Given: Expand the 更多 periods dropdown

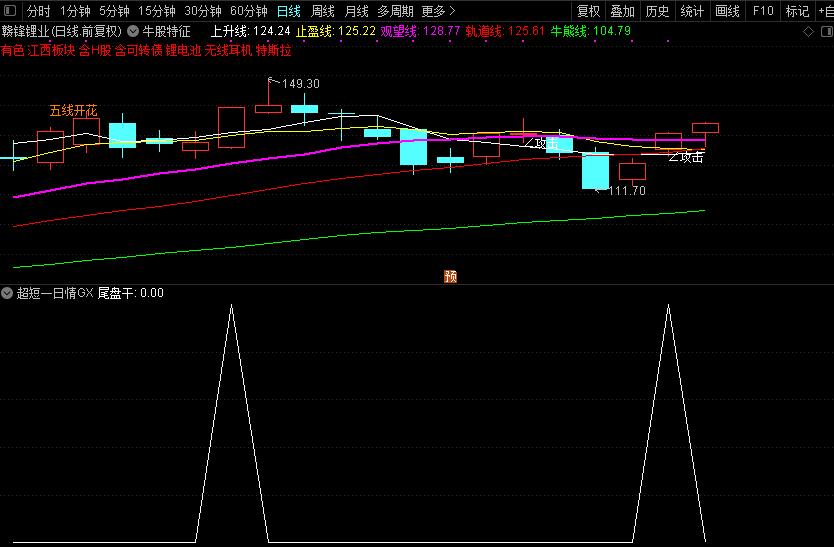Looking at the screenshot, I should coord(438,11).
